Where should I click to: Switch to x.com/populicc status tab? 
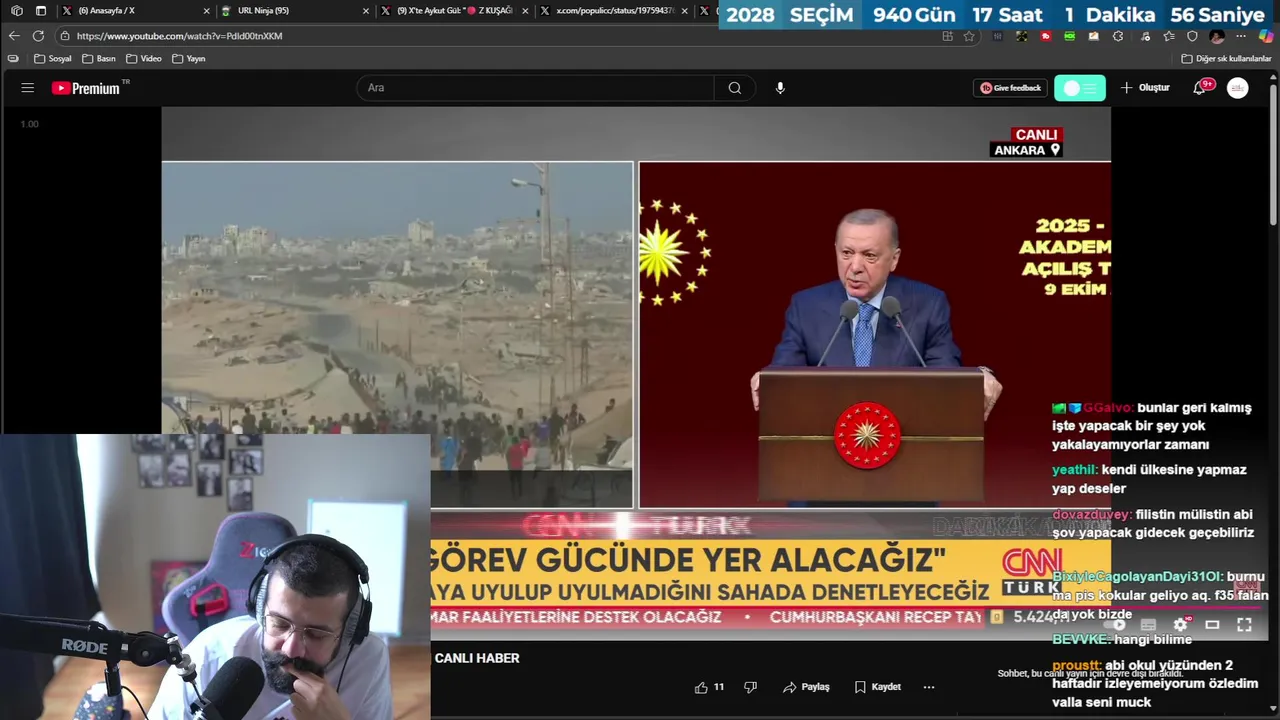click(612, 11)
